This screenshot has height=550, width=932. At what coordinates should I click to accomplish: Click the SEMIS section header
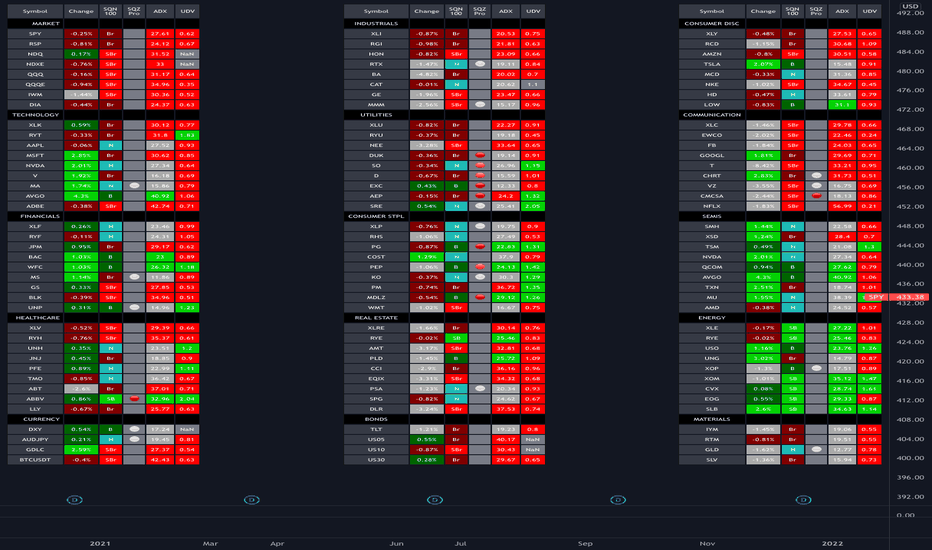[x=711, y=216]
